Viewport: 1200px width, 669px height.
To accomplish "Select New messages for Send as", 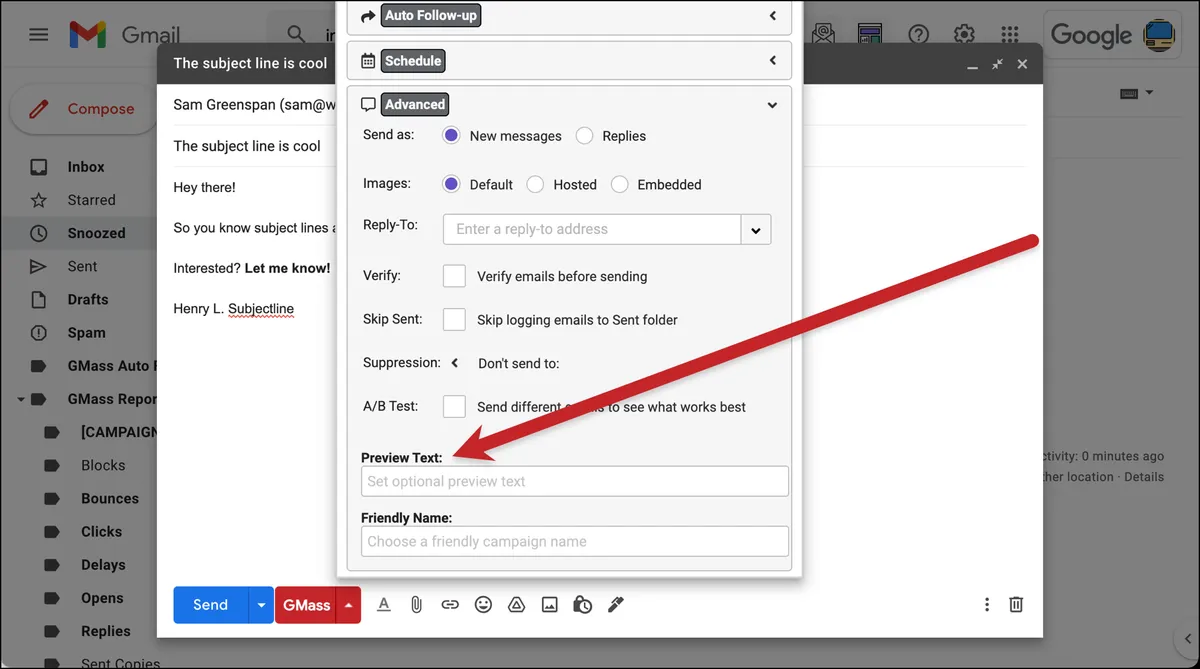I will (x=451, y=135).
